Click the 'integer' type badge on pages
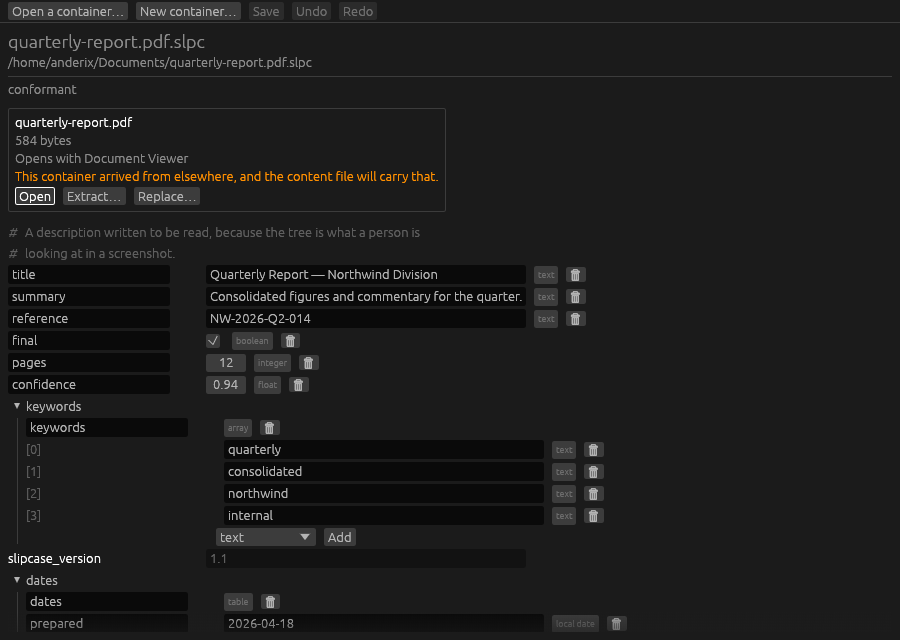The height and width of the screenshot is (640, 900). coord(272,363)
